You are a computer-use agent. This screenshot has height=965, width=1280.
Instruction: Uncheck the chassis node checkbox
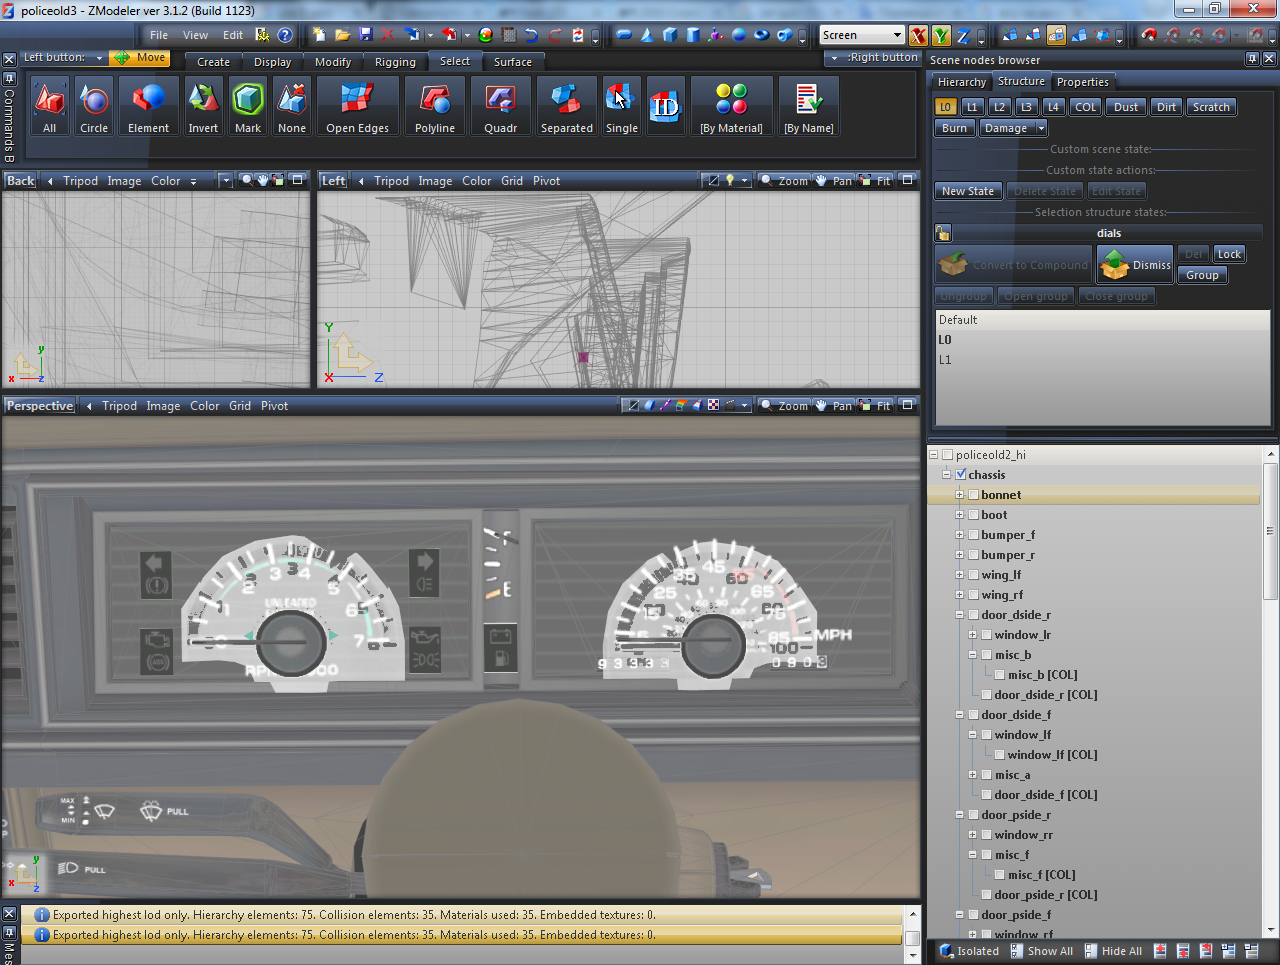tap(961, 475)
